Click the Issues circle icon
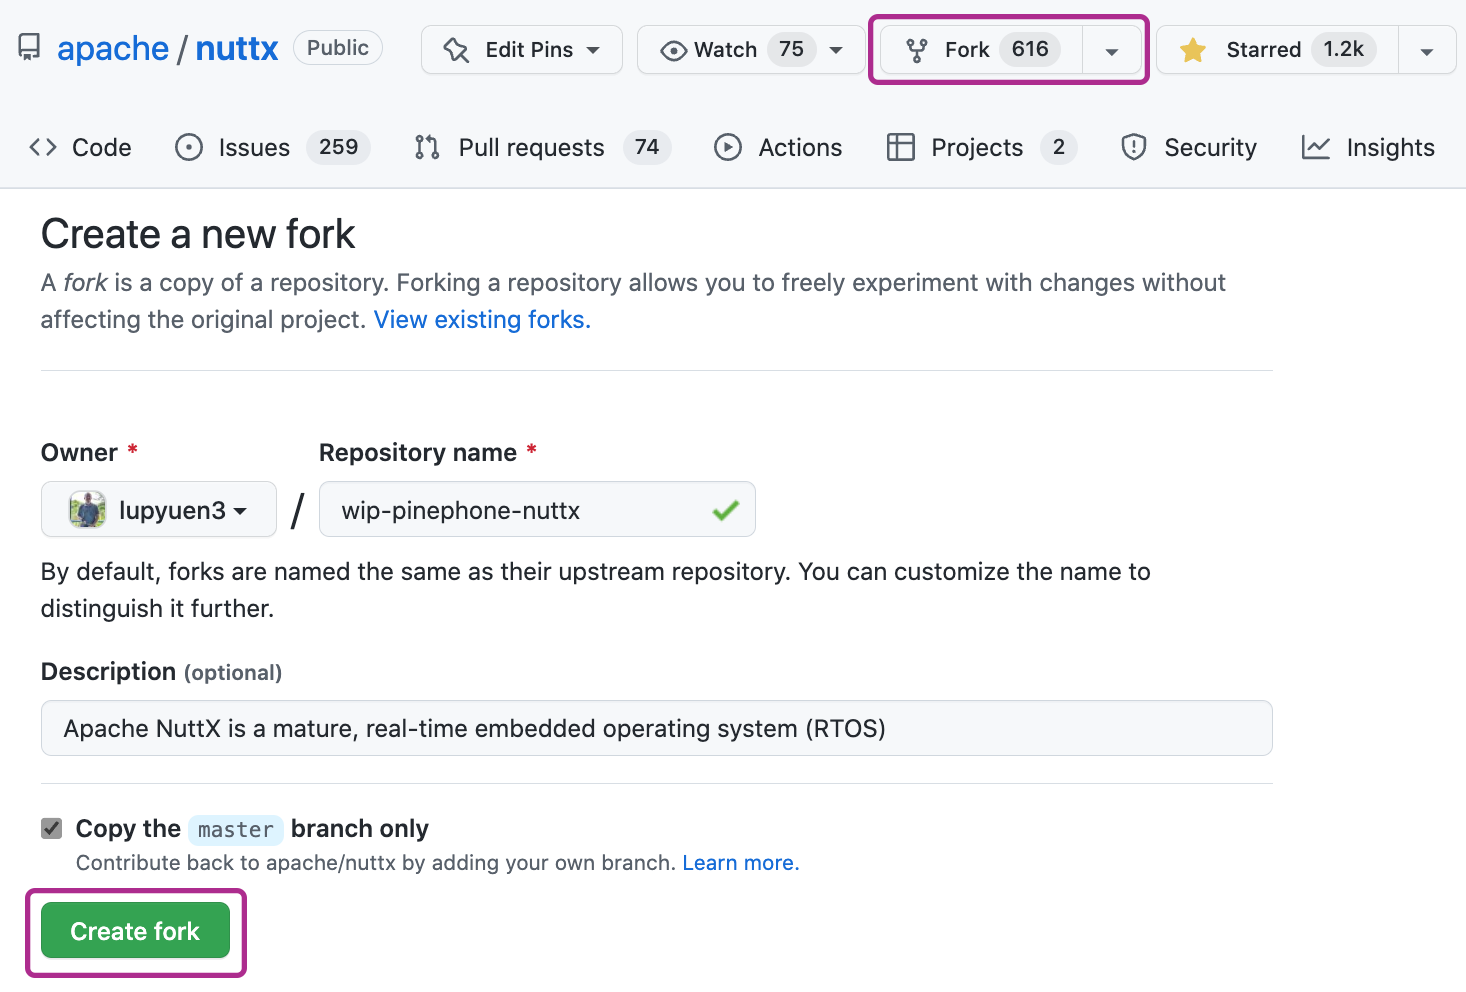1466x992 pixels. (189, 148)
